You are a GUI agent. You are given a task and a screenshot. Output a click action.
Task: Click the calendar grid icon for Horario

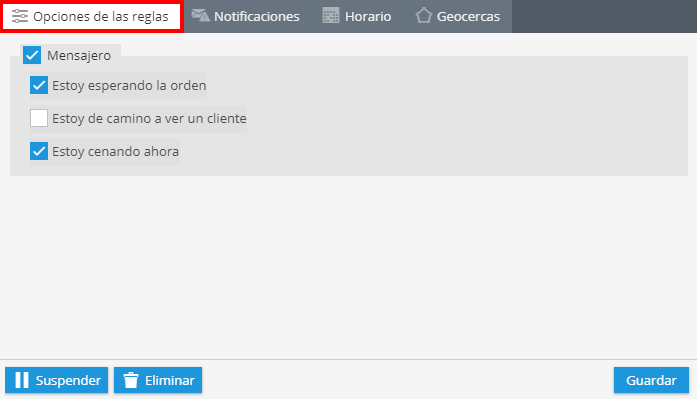pos(331,16)
